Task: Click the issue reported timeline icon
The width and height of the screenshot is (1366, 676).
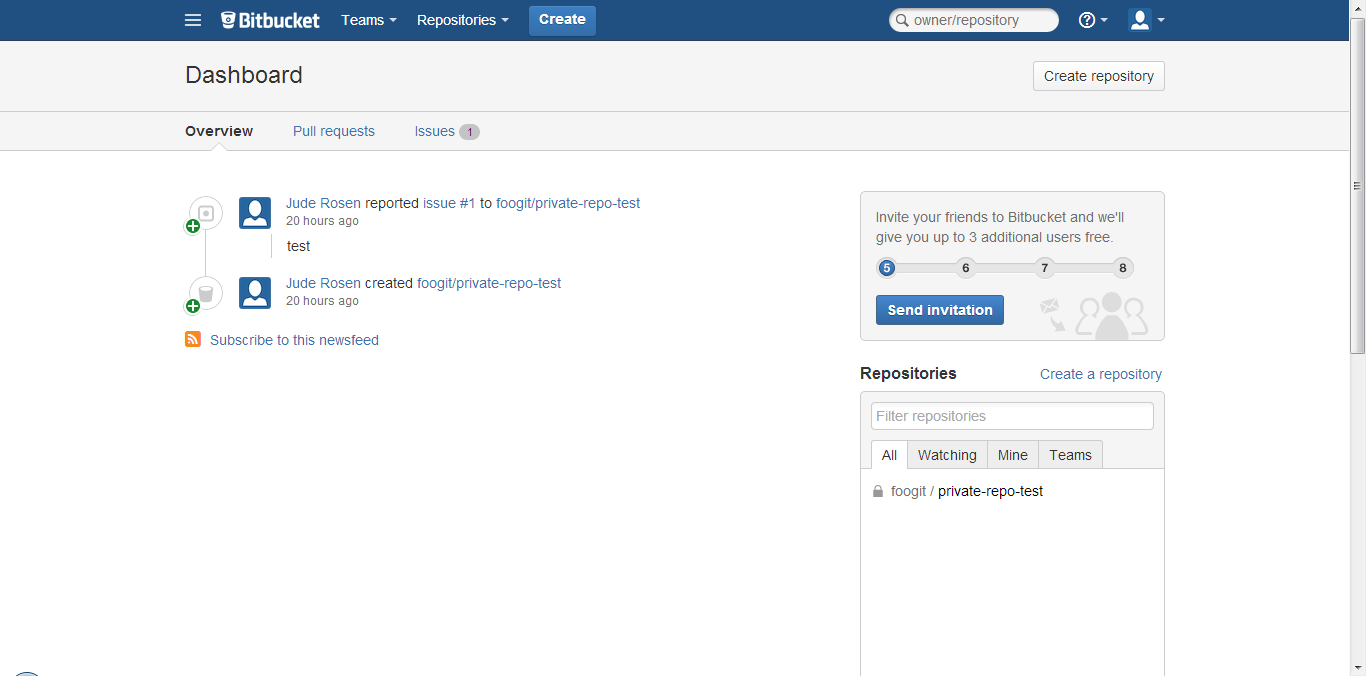Action: pos(206,213)
